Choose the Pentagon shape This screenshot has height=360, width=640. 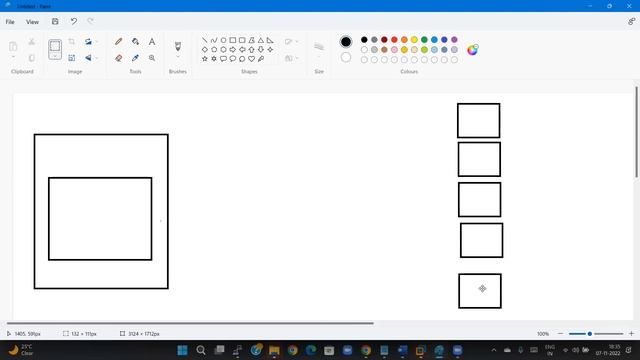214,49
